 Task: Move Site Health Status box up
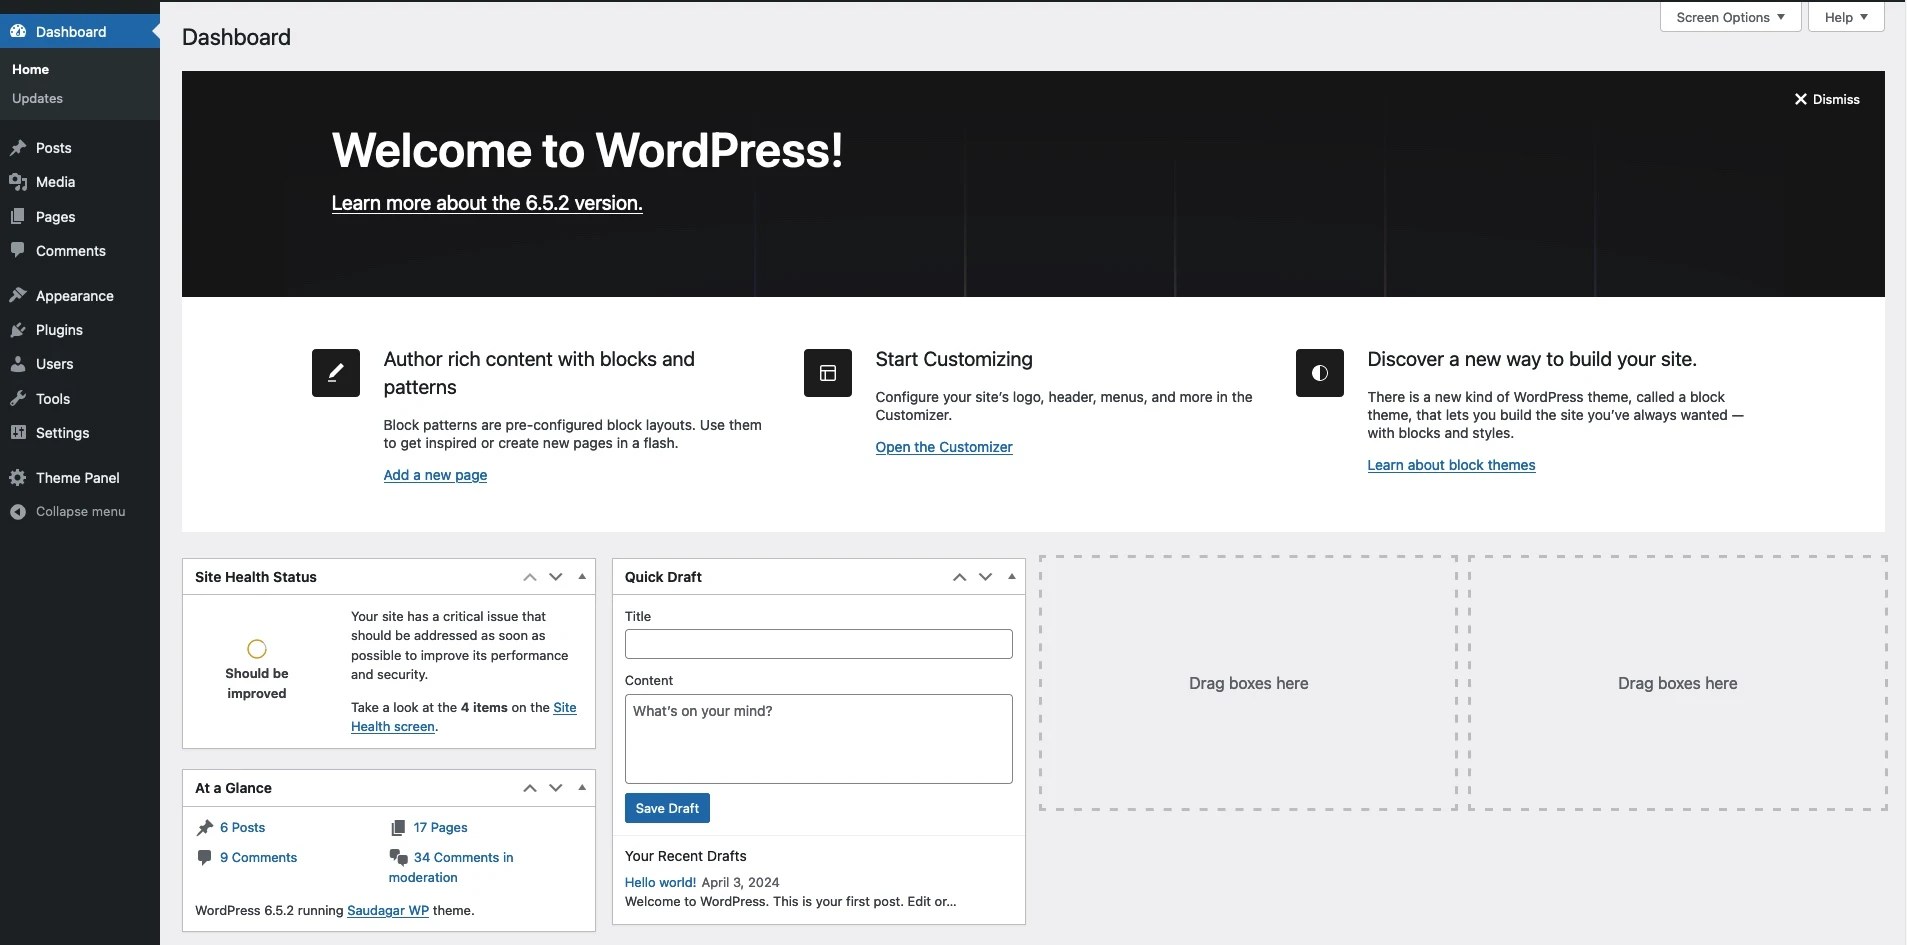tap(530, 577)
